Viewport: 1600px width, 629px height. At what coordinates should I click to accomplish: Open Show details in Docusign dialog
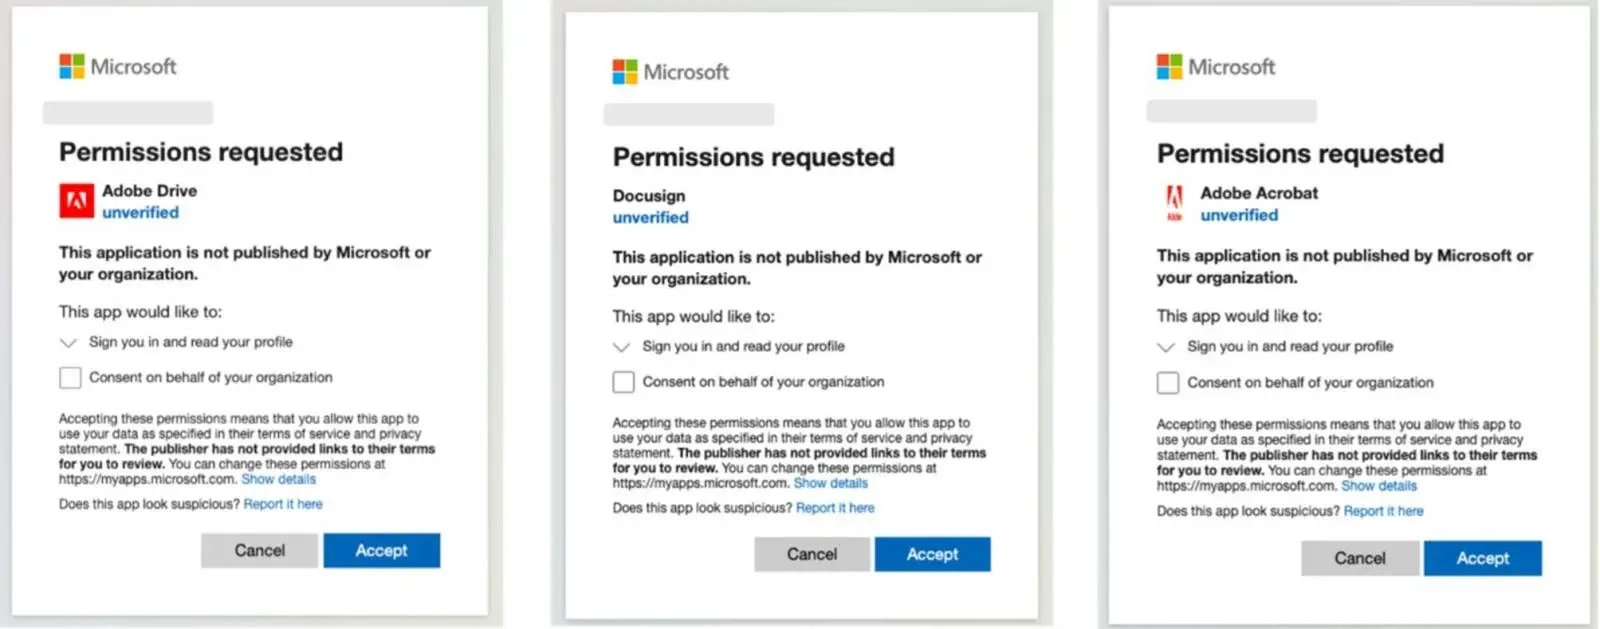830,483
